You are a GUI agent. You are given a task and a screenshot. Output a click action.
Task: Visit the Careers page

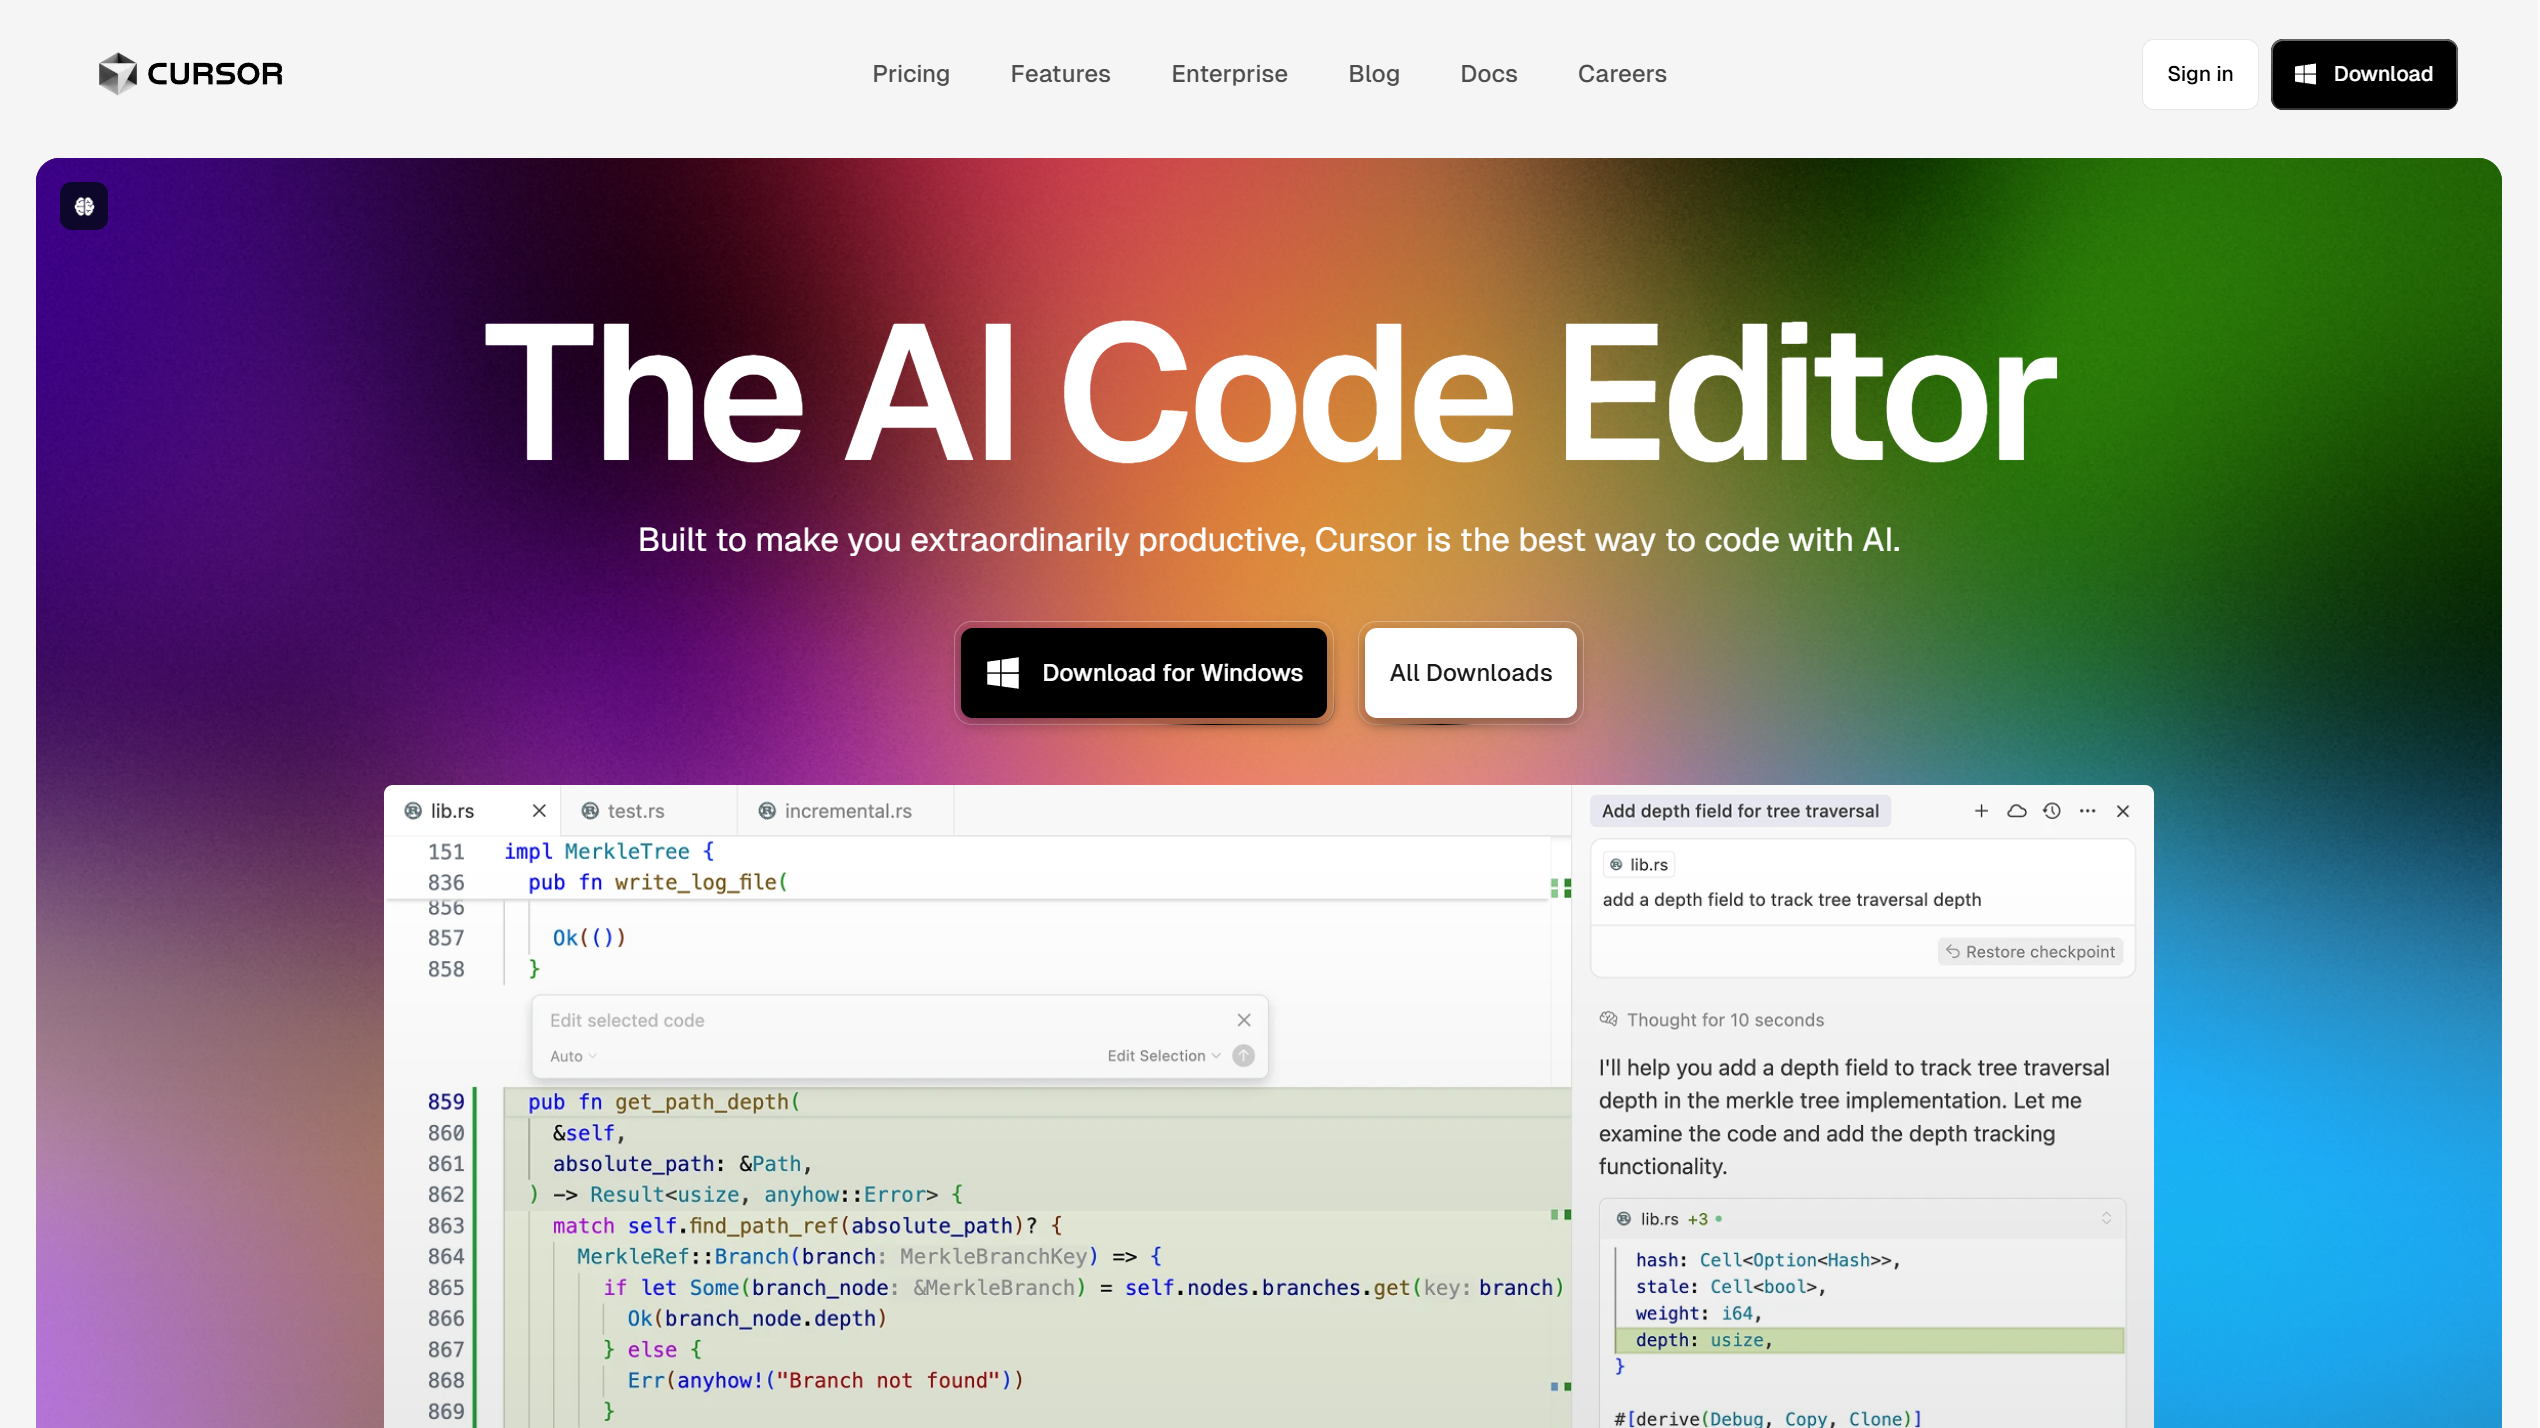tap(1623, 74)
